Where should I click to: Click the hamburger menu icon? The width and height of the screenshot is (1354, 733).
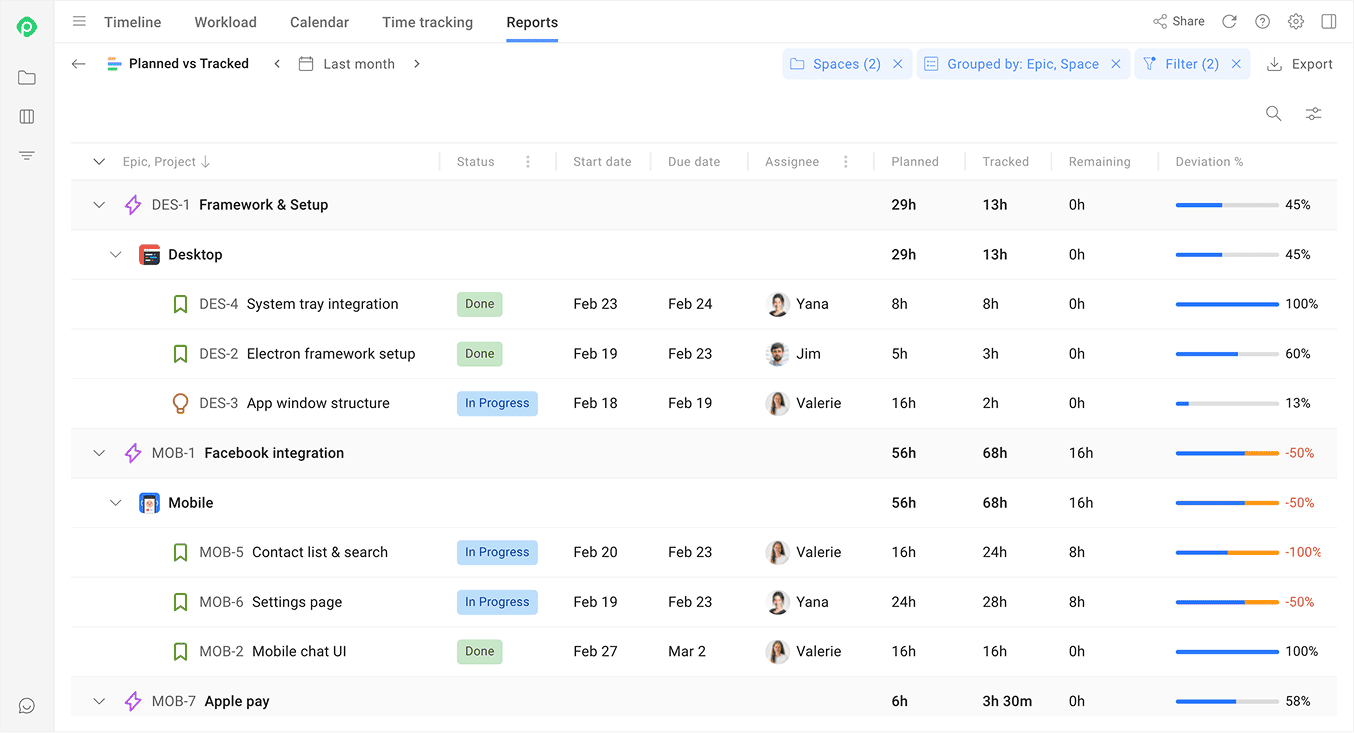point(80,22)
